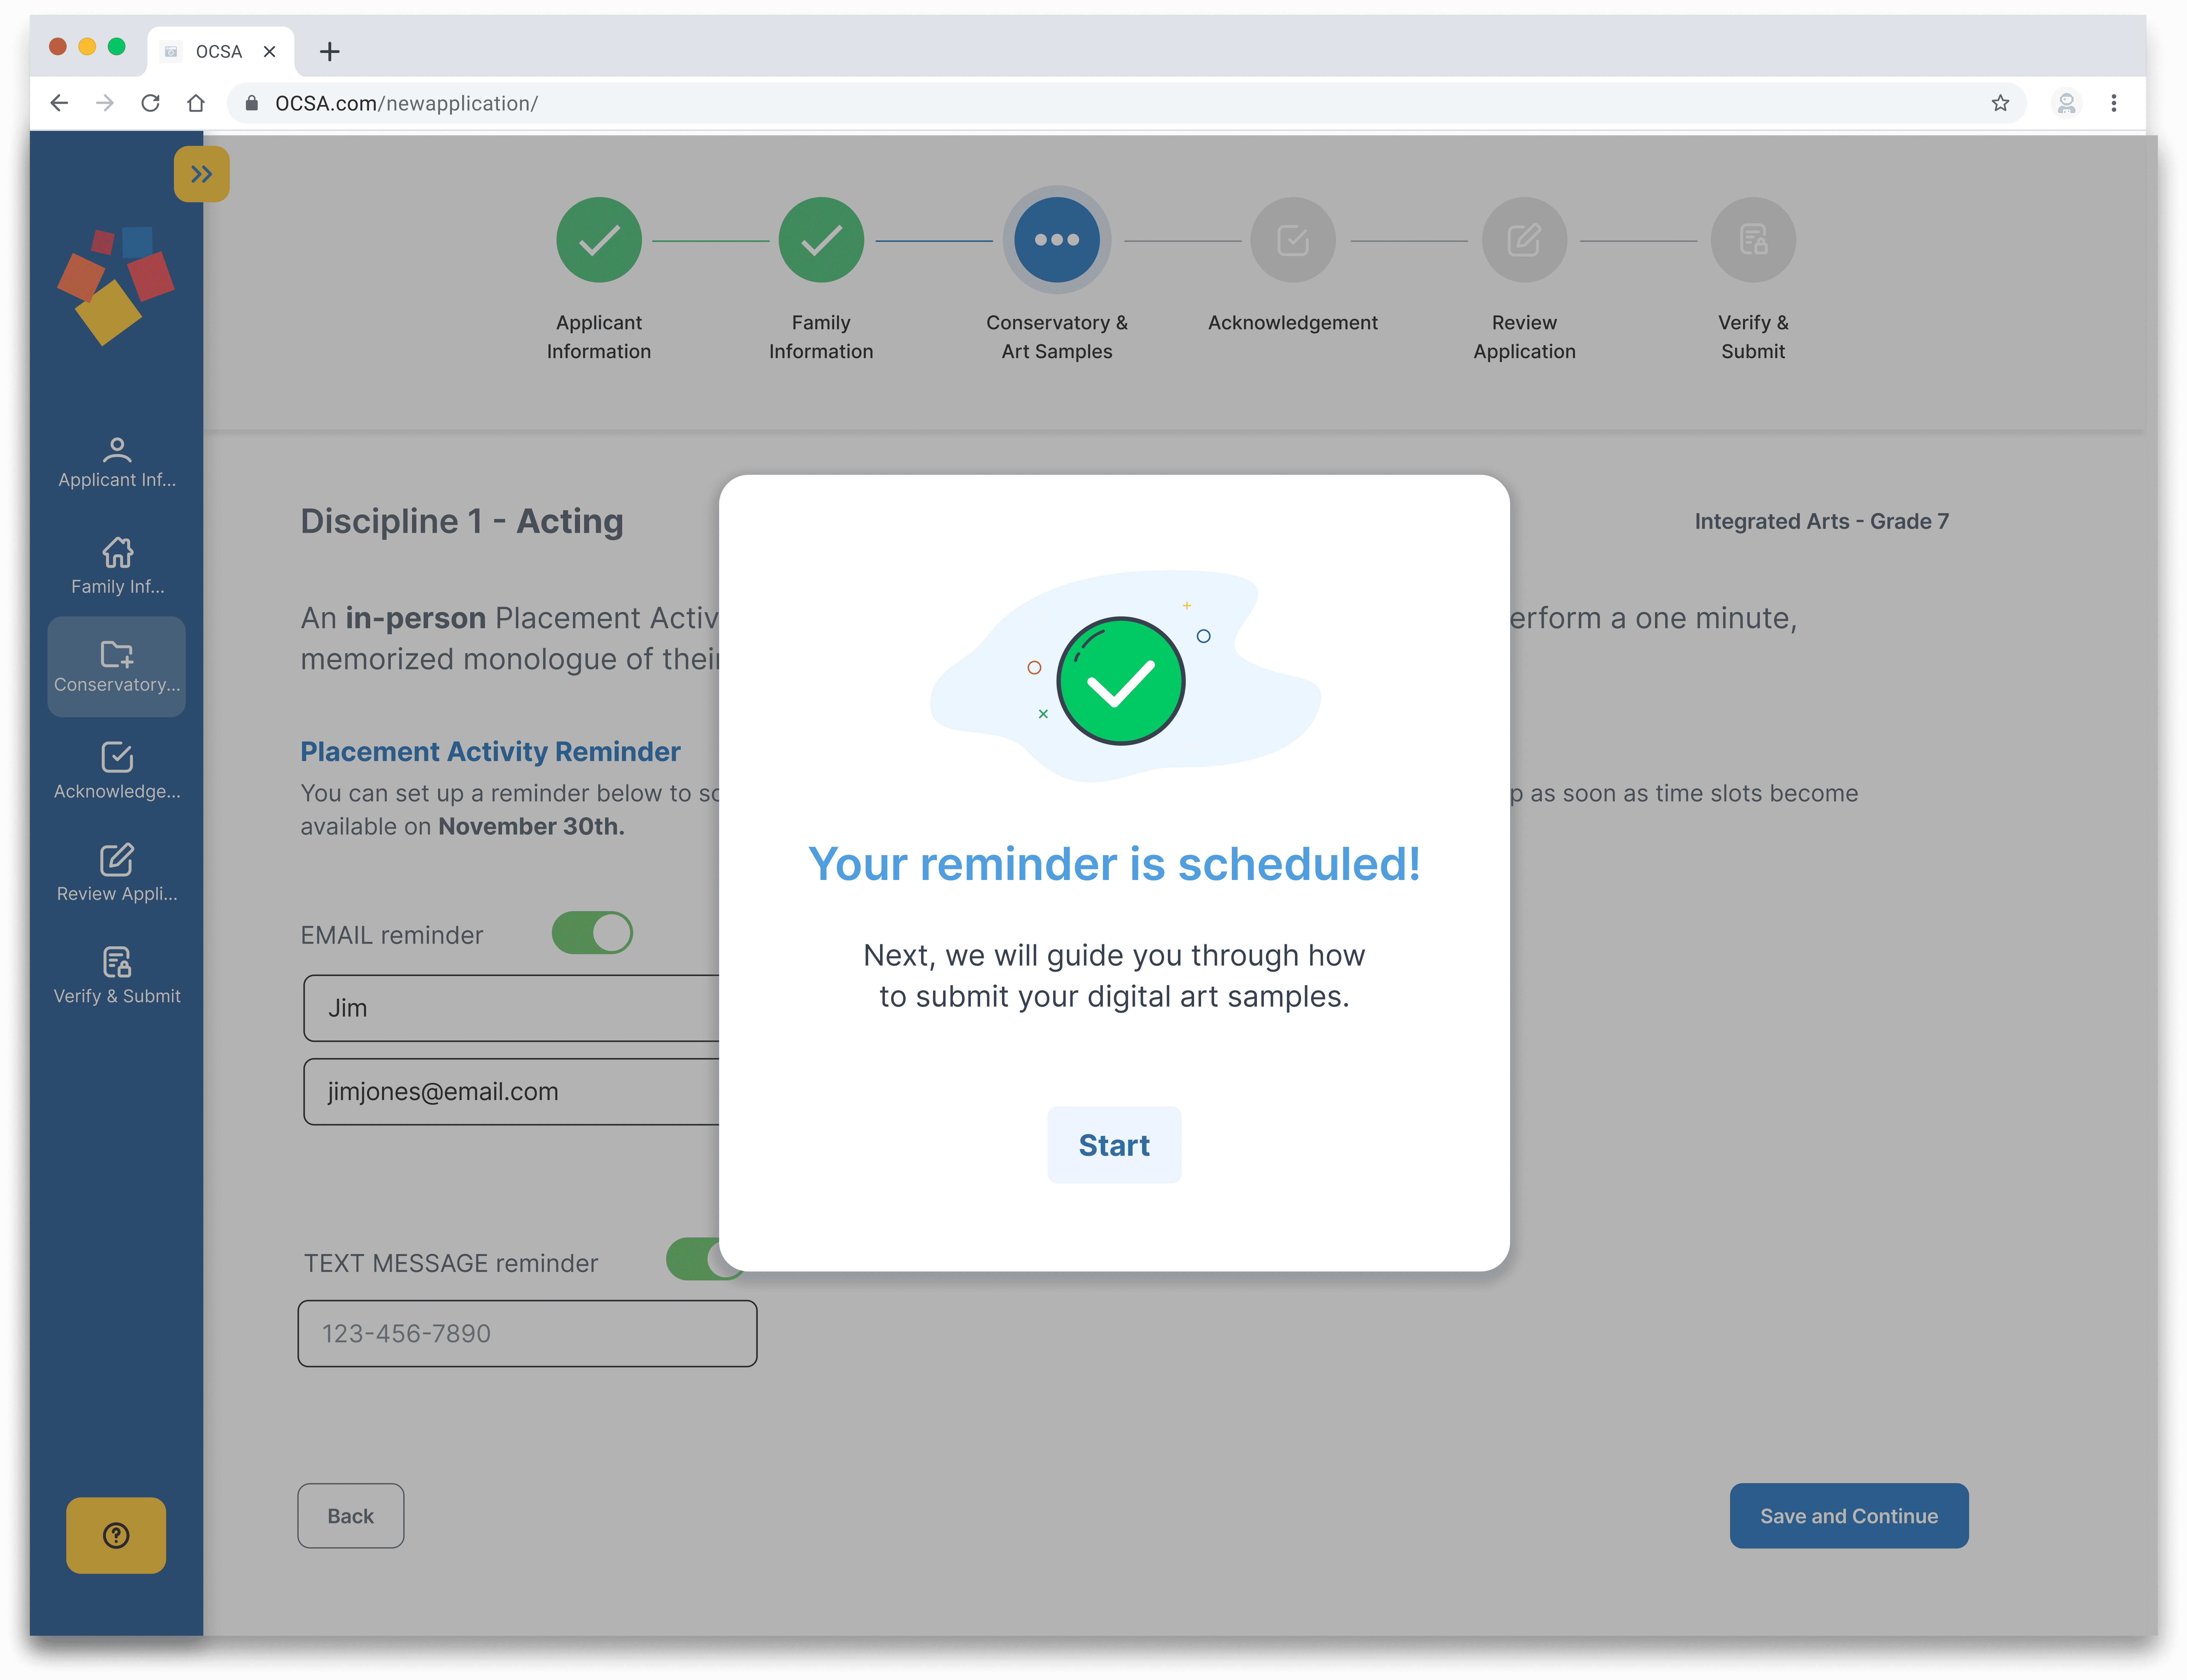Click the Family Information completed step circle

pos(821,240)
